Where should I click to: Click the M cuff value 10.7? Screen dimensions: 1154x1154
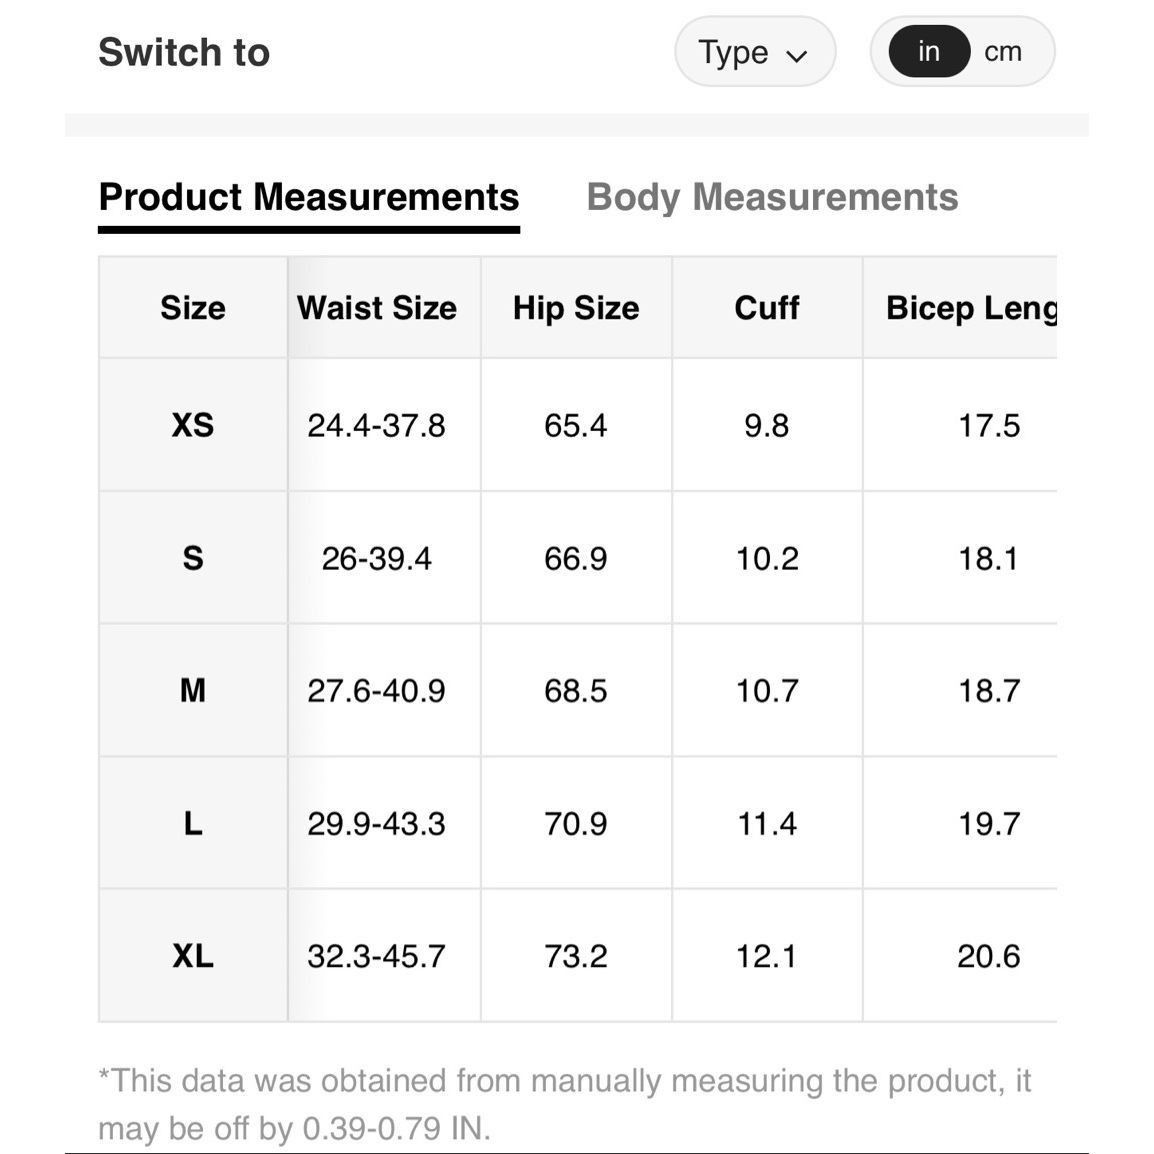[767, 690]
